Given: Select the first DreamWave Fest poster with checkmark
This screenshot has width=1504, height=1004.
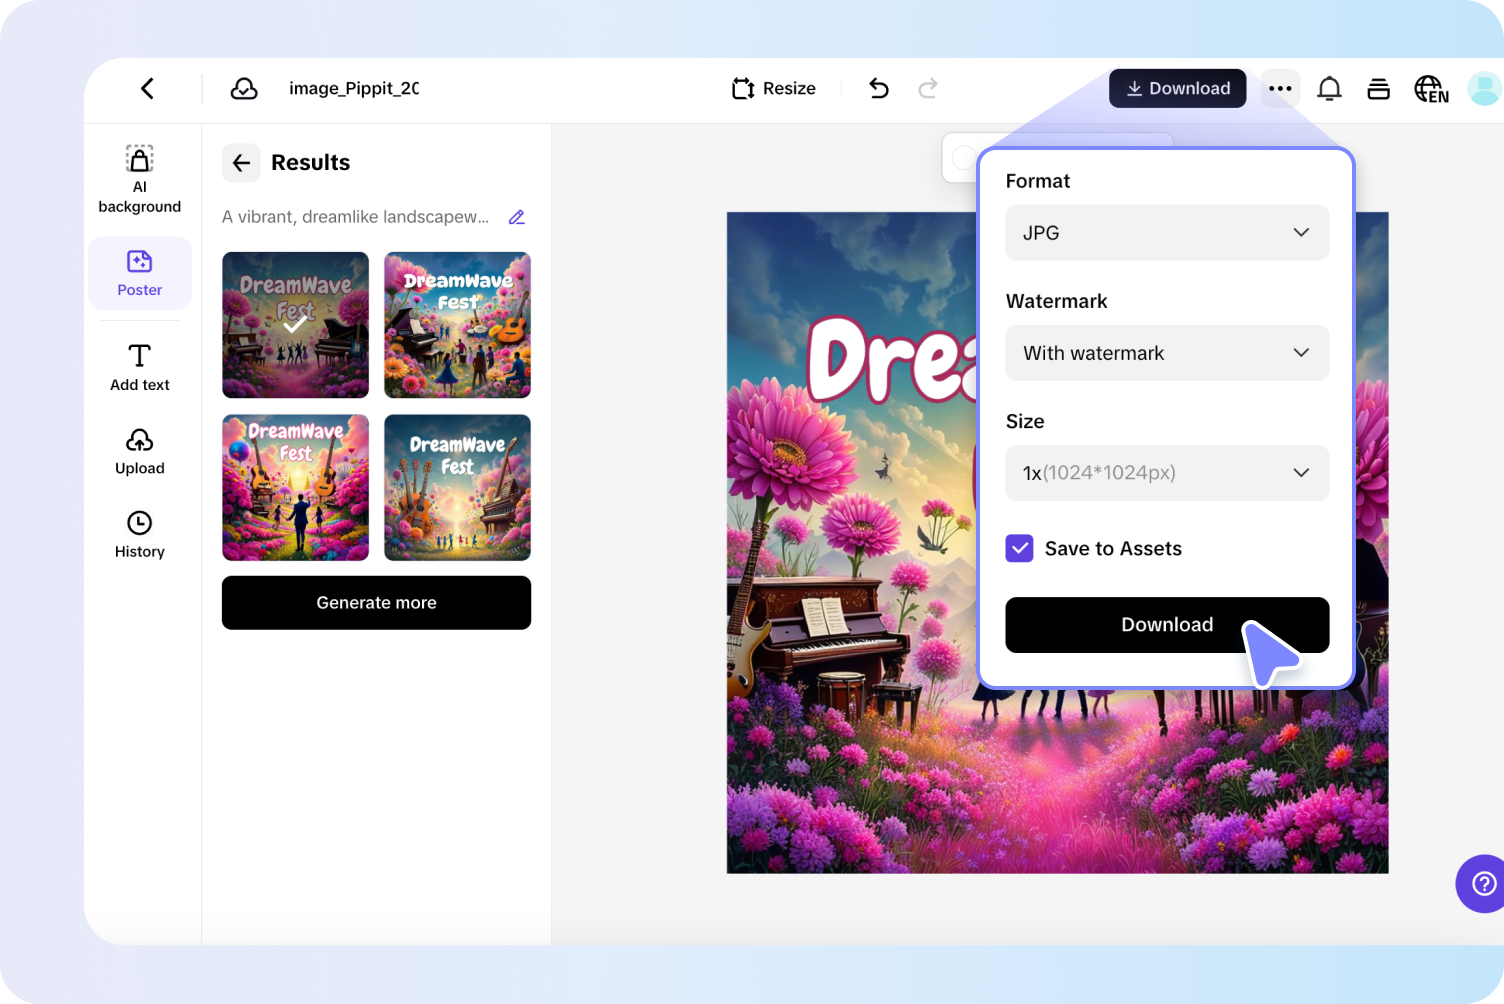Looking at the screenshot, I should pos(295,325).
